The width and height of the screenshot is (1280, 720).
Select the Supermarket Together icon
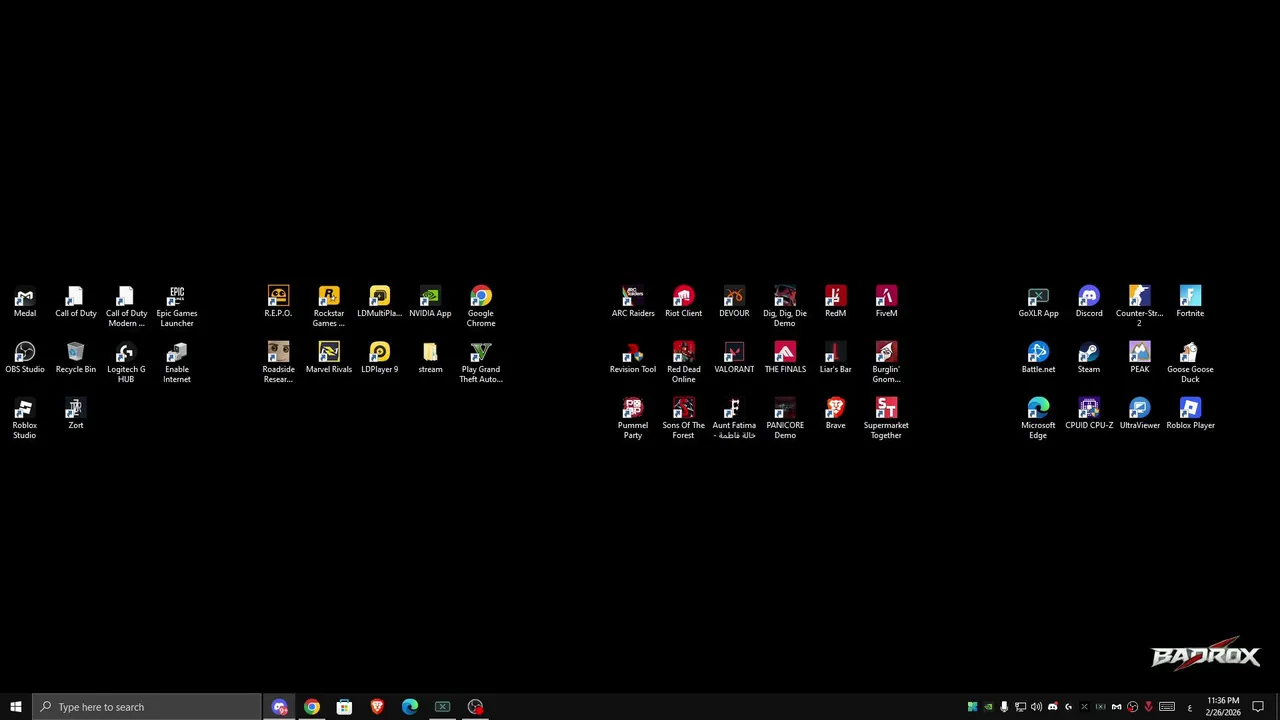tap(886, 419)
